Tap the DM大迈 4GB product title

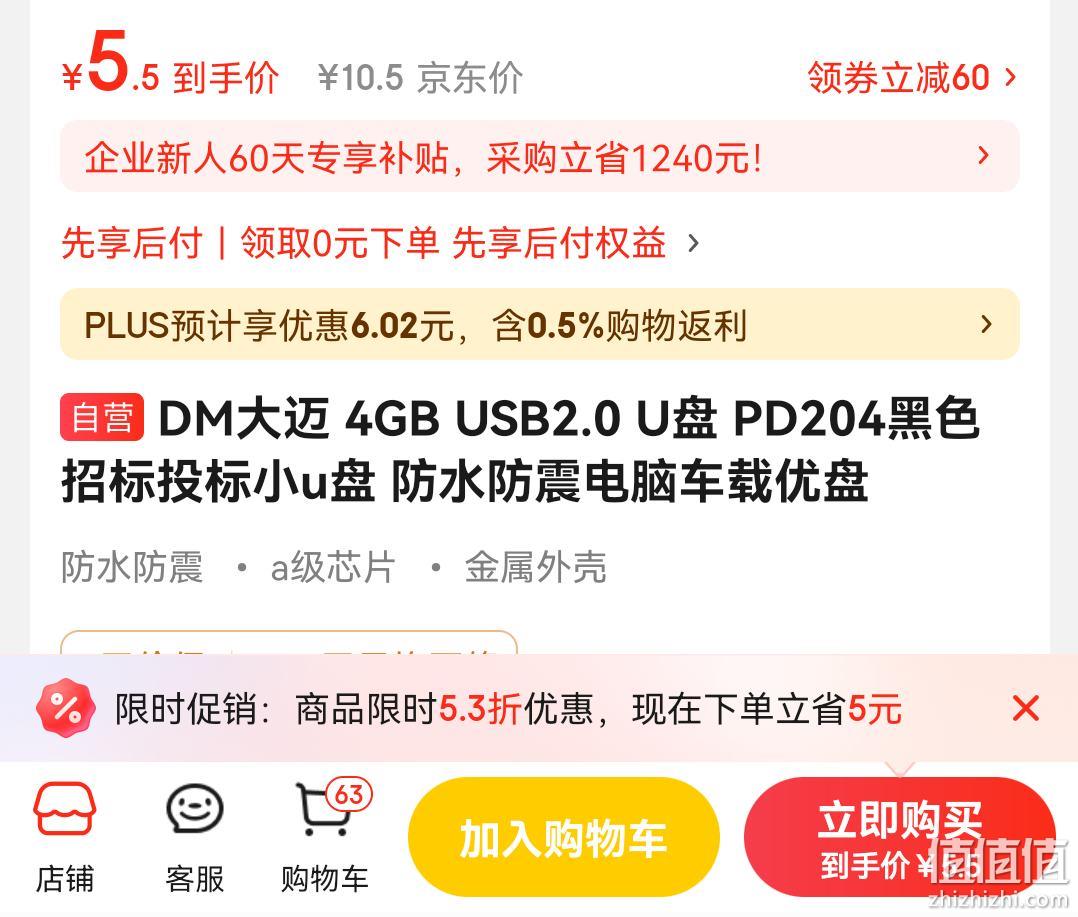[520, 450]
